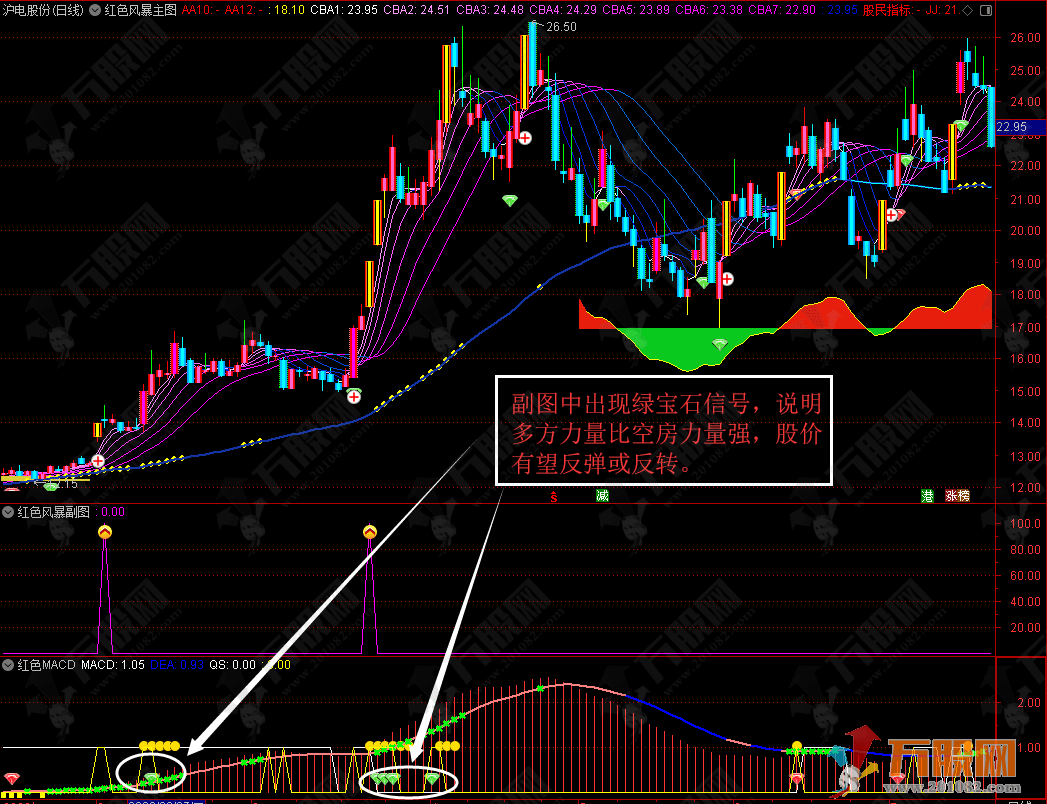The width and height of the screenshot is (1047, 804).
Task: Click the 100.0 axis label in 副图
Action: point(1025,524)
